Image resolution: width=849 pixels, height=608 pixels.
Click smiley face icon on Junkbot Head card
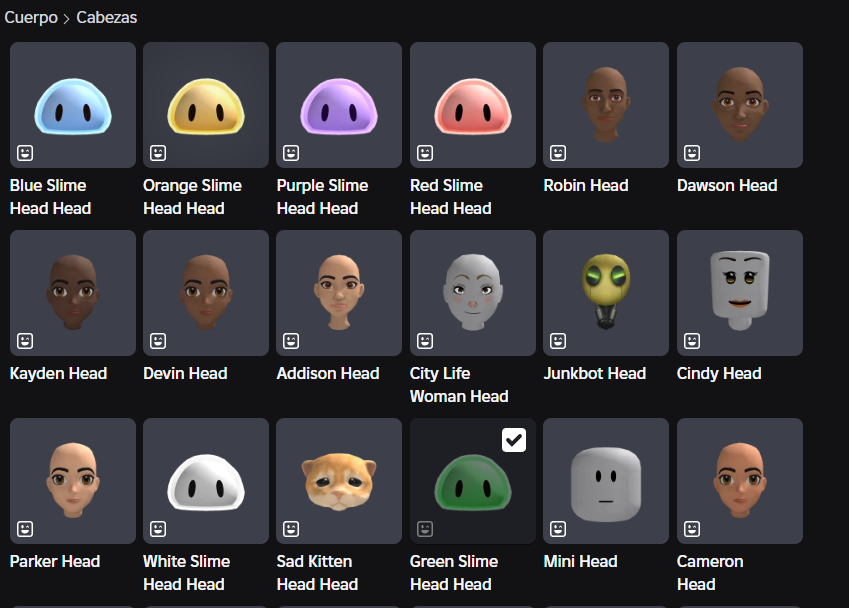pyautogui.click(x=558, y=341)
